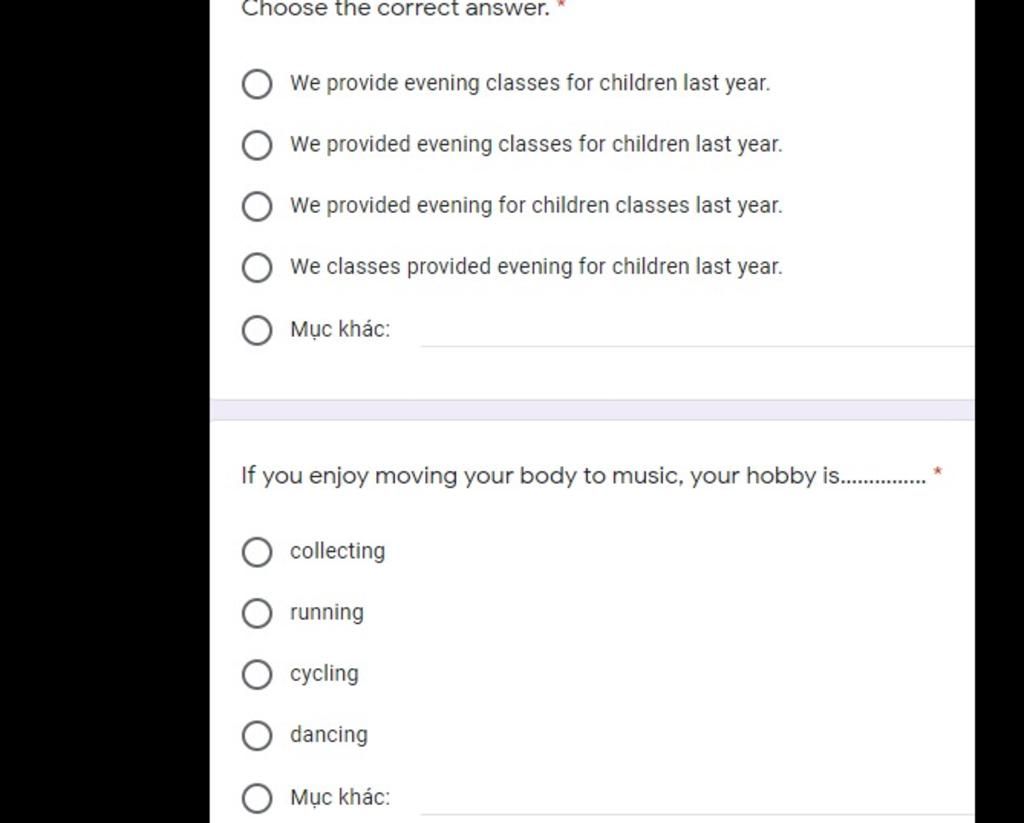1024x823 pixels.
Task: Select "dancing" as the hobby answer
Action: tap(257, 736)
